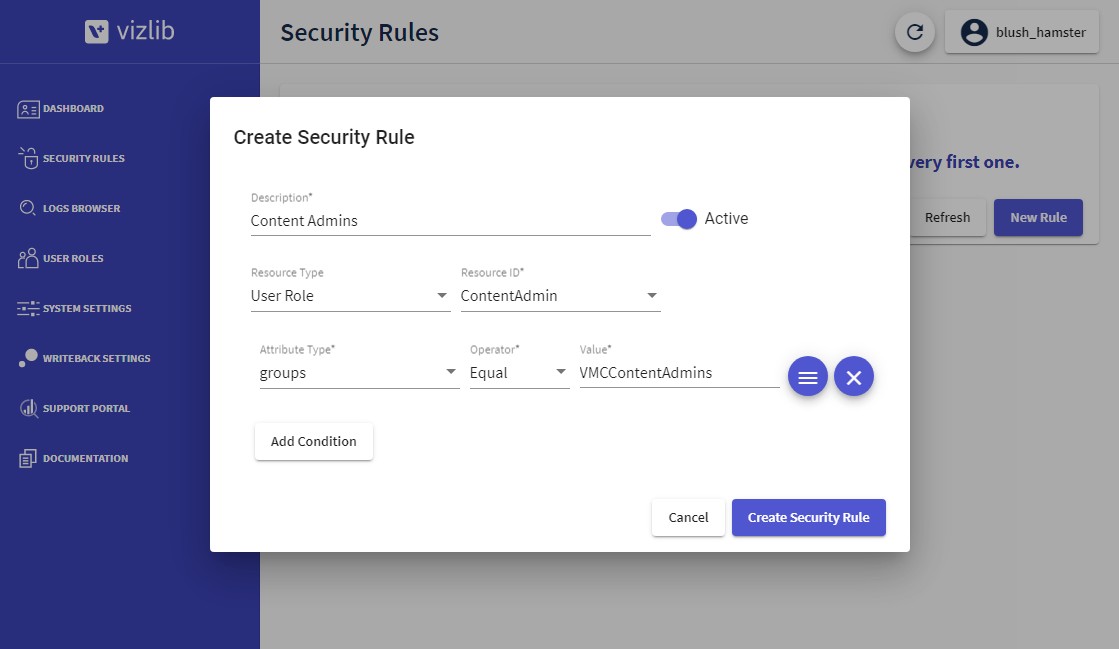This screenshot has height=649, width=1119.
Task: Click the Dashboard icon in sidebar
Action: (x=28, y=109)
